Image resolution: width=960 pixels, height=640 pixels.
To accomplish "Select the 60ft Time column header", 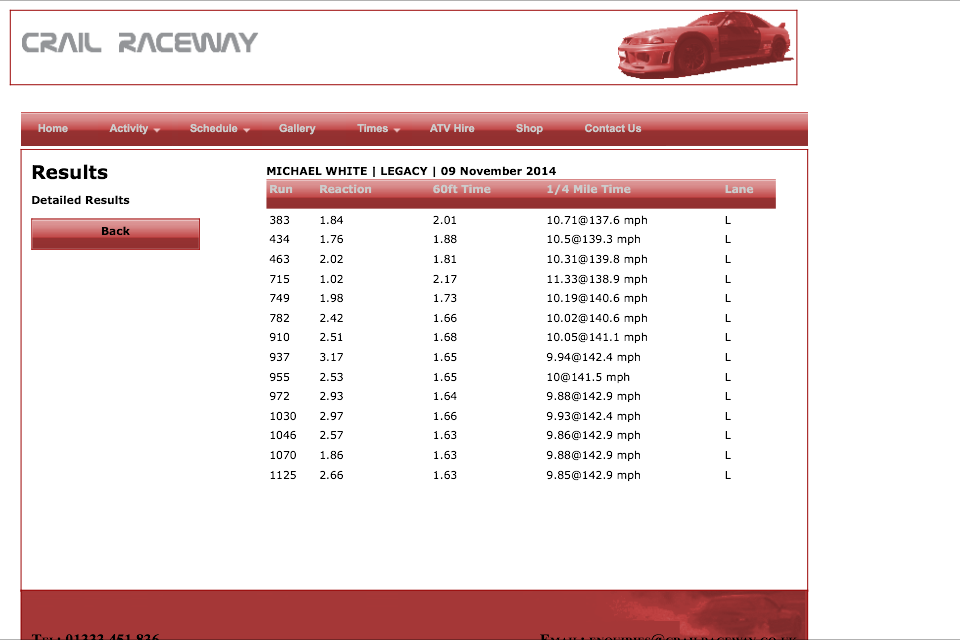I will coord(462,189).
